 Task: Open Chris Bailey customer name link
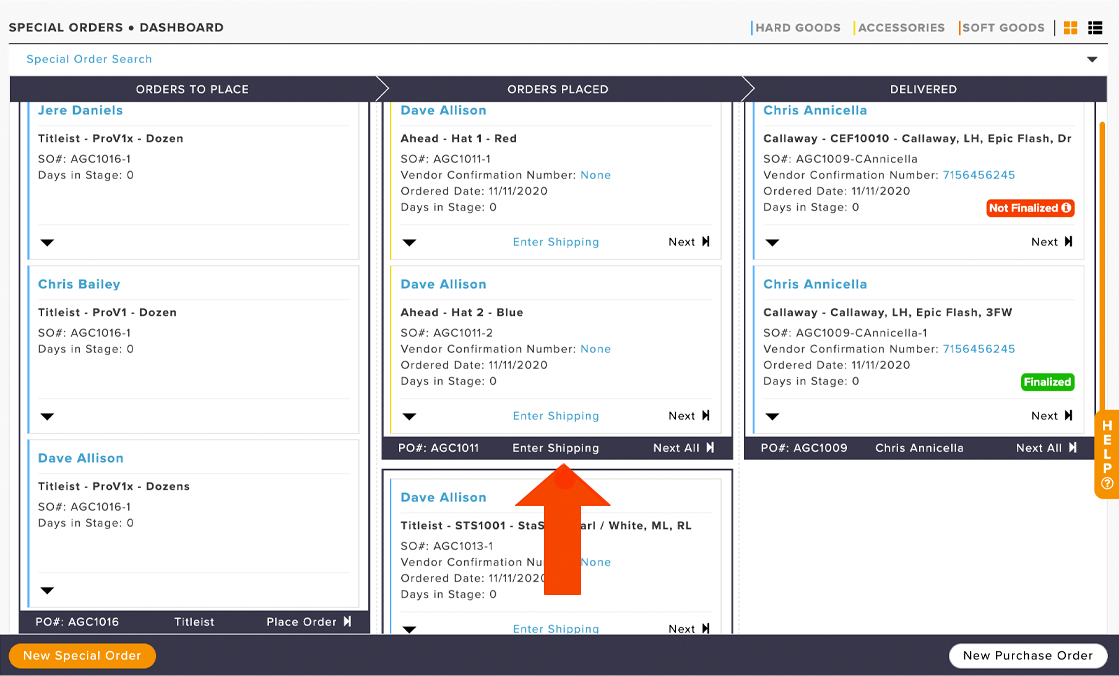click(x=79, y=284)
